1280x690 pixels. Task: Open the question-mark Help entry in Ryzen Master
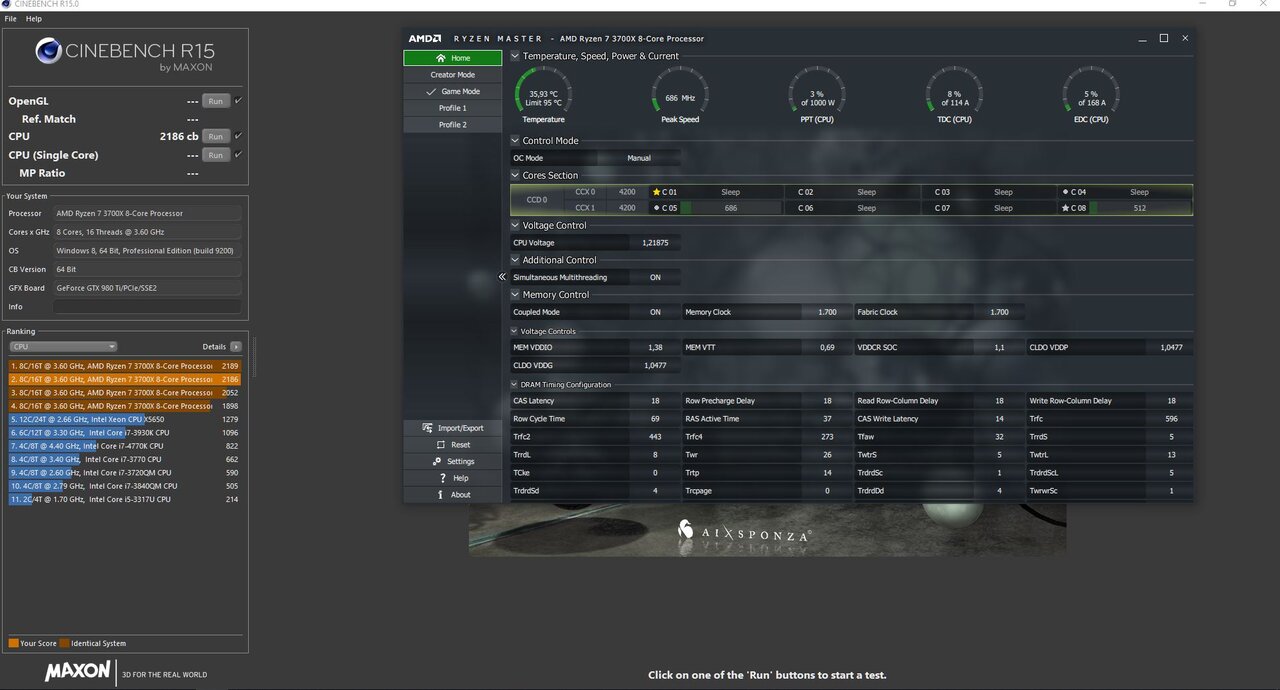pos(453,478)
